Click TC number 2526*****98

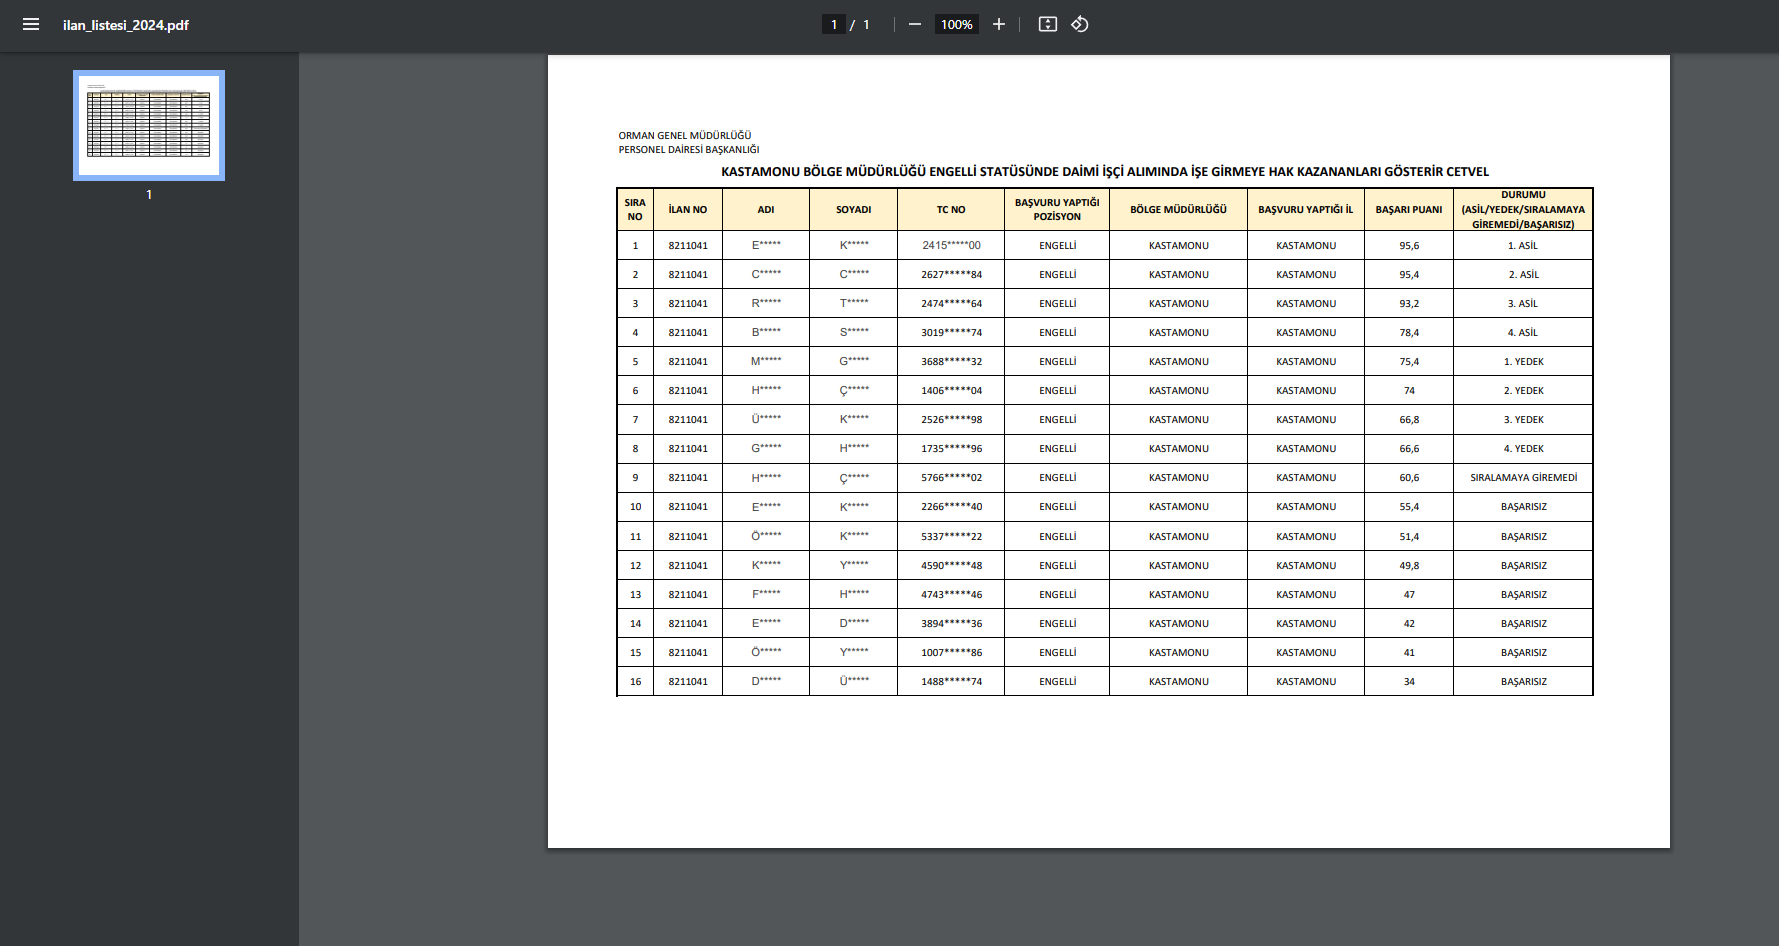point(951,419)
